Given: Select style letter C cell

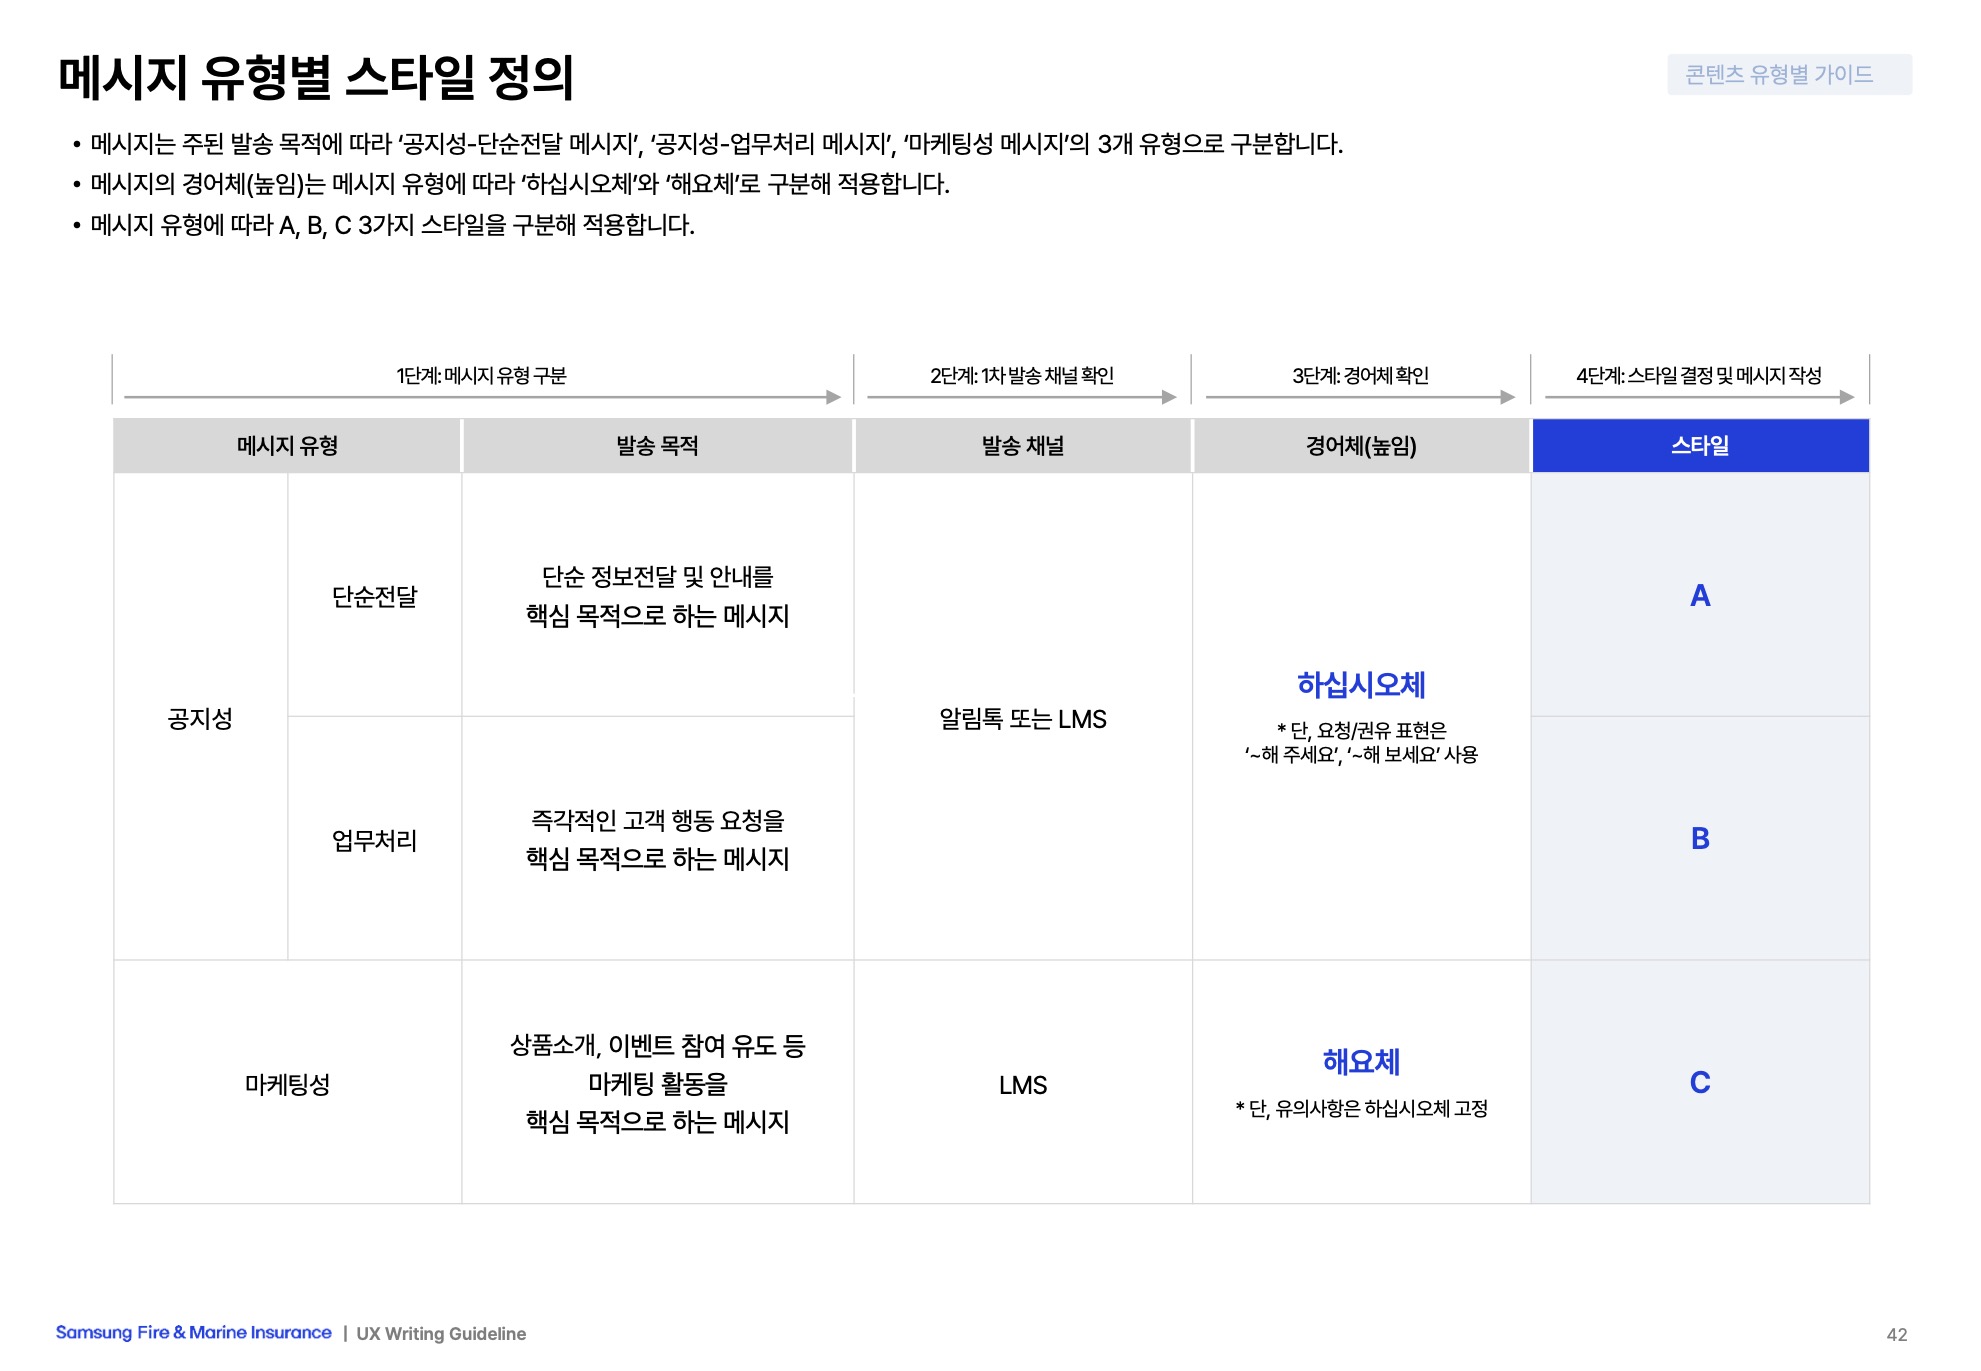Looking at the screenshot, I should click(1699, 1083).
